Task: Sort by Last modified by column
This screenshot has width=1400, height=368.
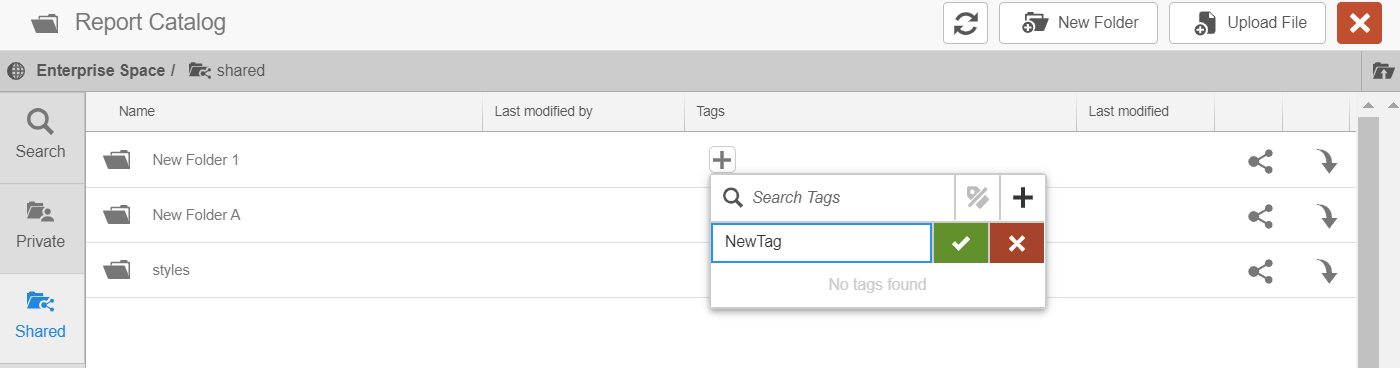Action: 544,111
